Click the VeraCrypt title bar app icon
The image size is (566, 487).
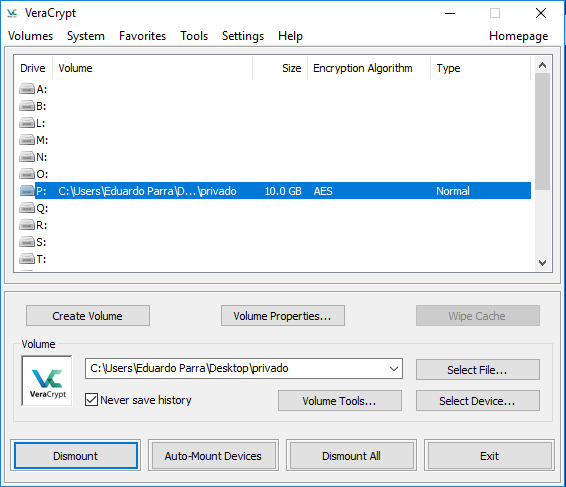point(12,13)
